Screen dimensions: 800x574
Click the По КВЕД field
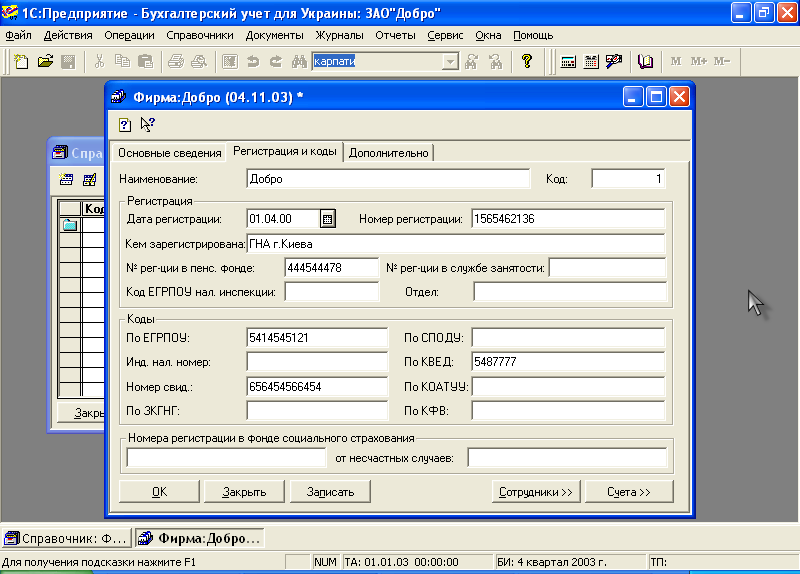click(x=568, y=362)
